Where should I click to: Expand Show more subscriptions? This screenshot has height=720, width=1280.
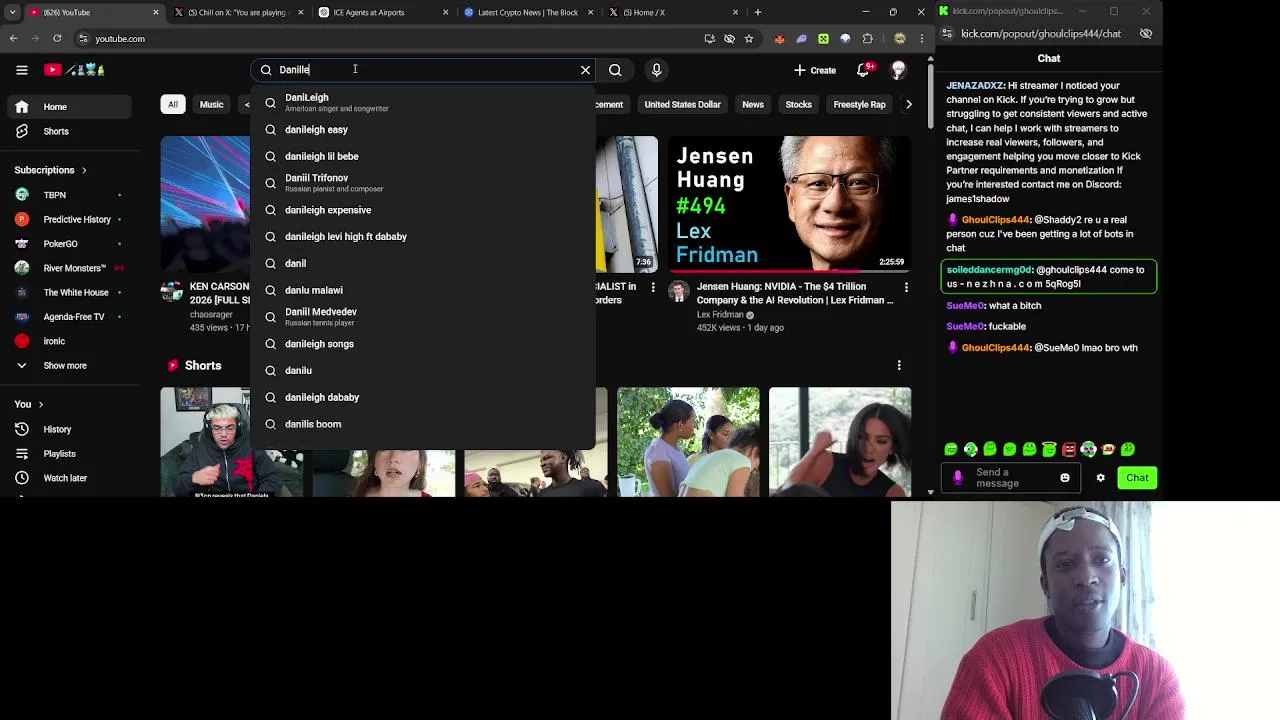click(67, 366)
